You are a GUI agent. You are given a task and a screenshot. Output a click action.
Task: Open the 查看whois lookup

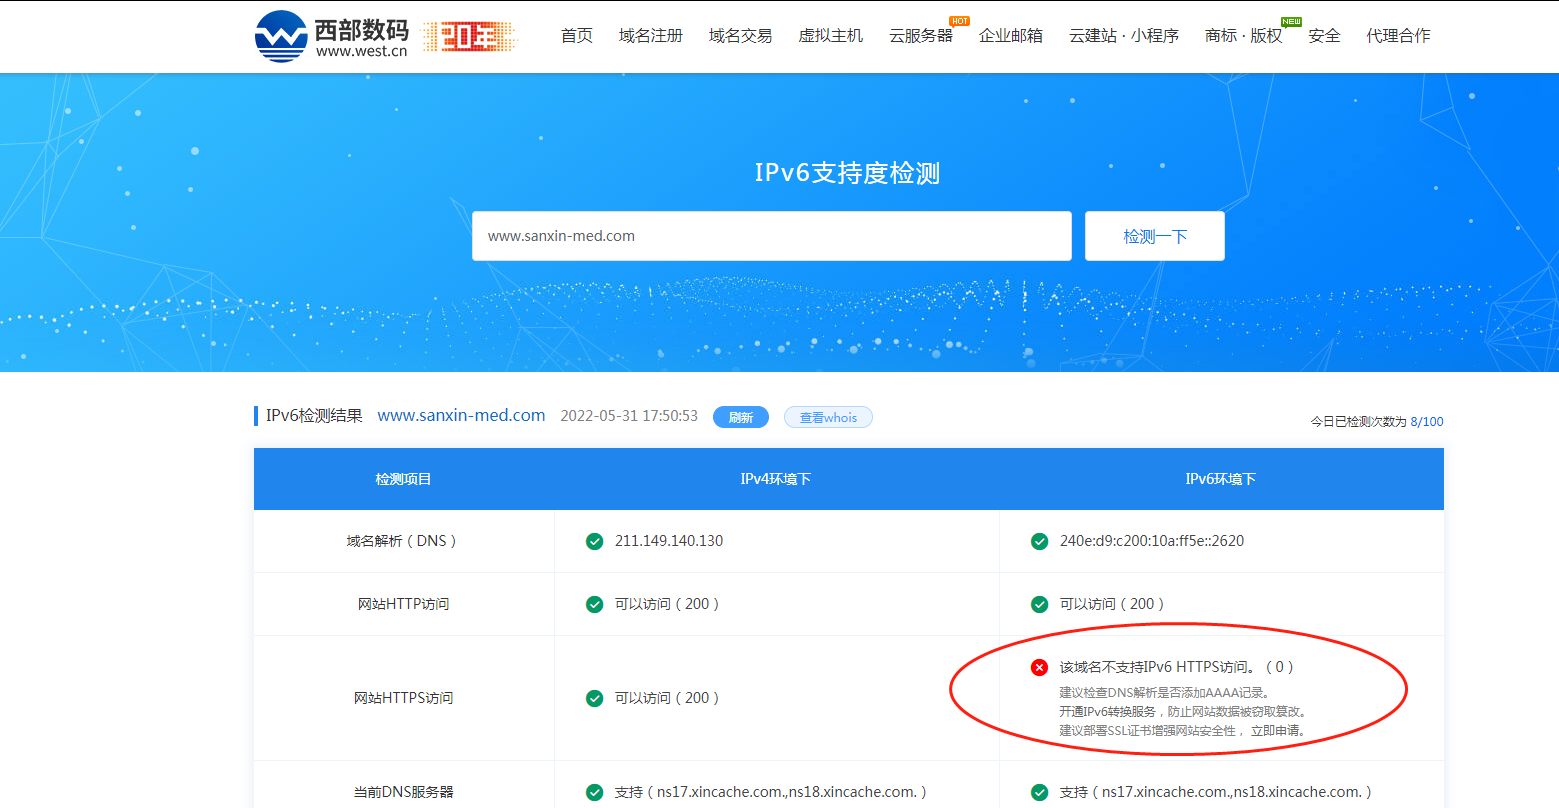828,417
